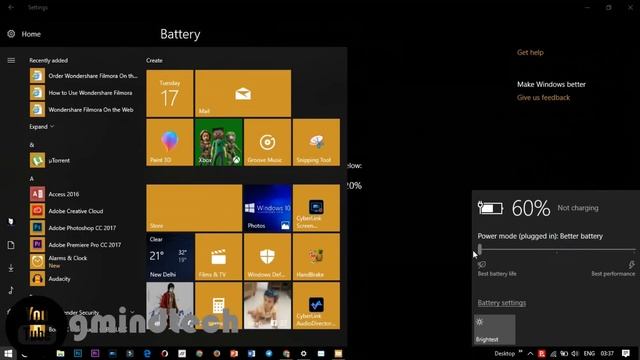Open the Windows Defender tile
The image size is (640, 360).
(267, 257)
